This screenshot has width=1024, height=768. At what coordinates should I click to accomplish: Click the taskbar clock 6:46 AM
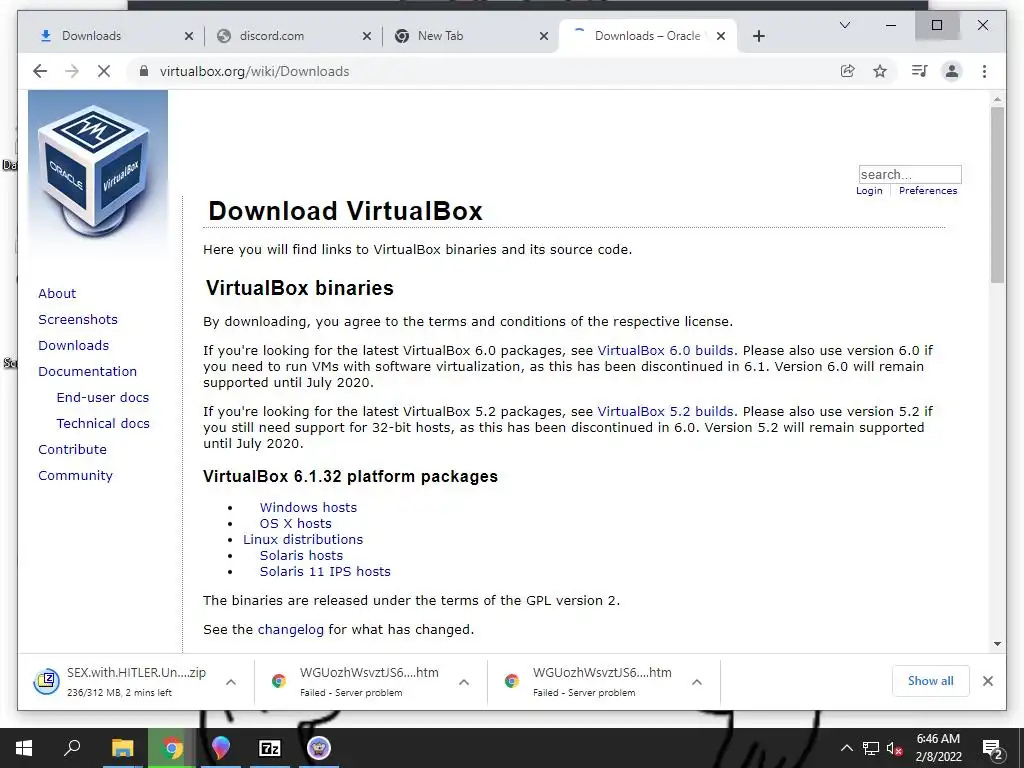[x=938, y=739]
